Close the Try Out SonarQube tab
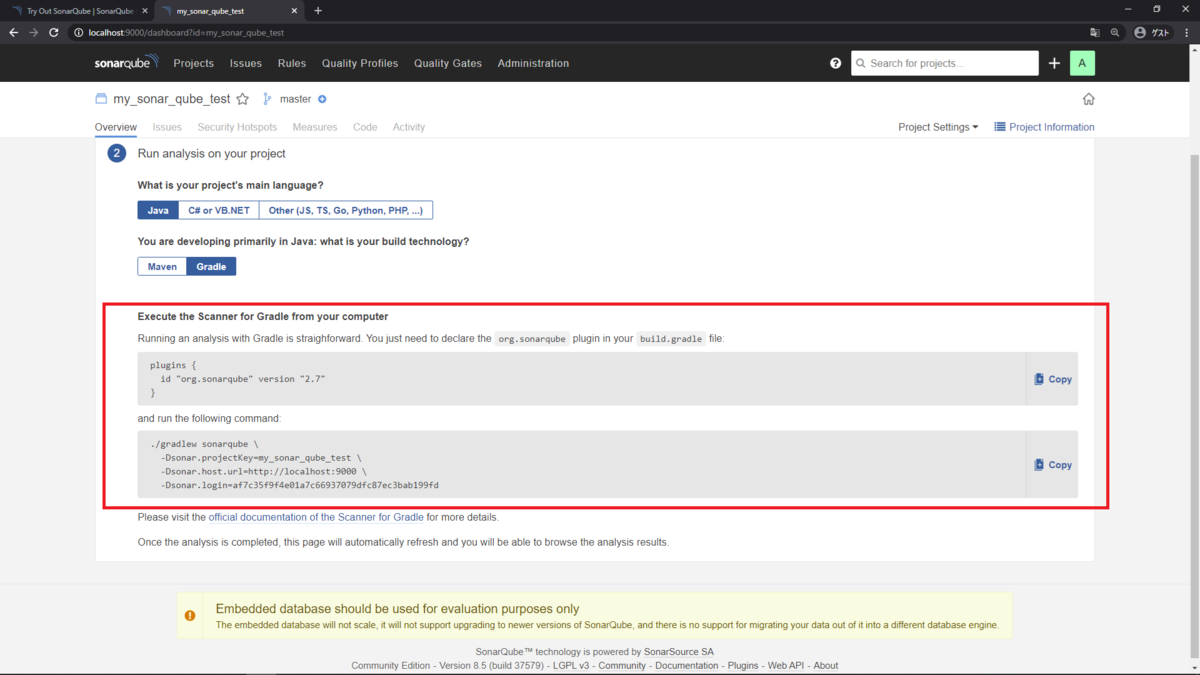The image size is (1200, 675). [x=146, y=11]
